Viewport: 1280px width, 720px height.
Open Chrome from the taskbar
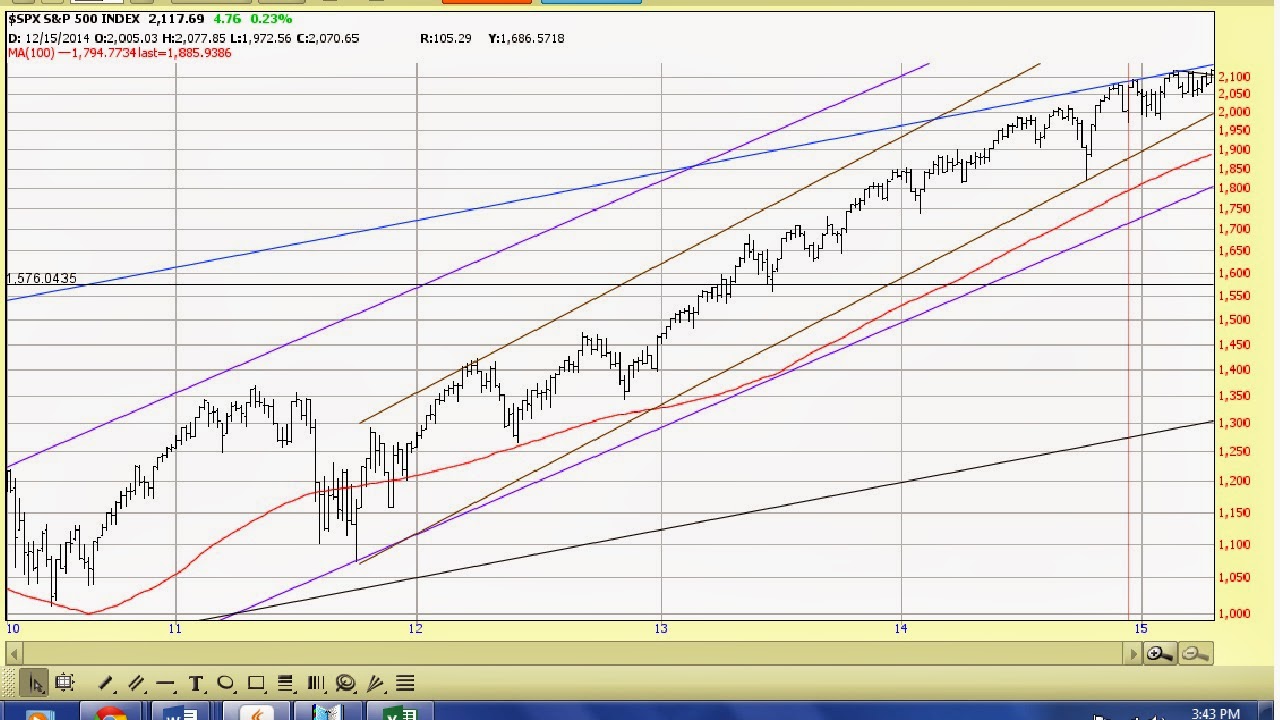[x=110, y=713]
